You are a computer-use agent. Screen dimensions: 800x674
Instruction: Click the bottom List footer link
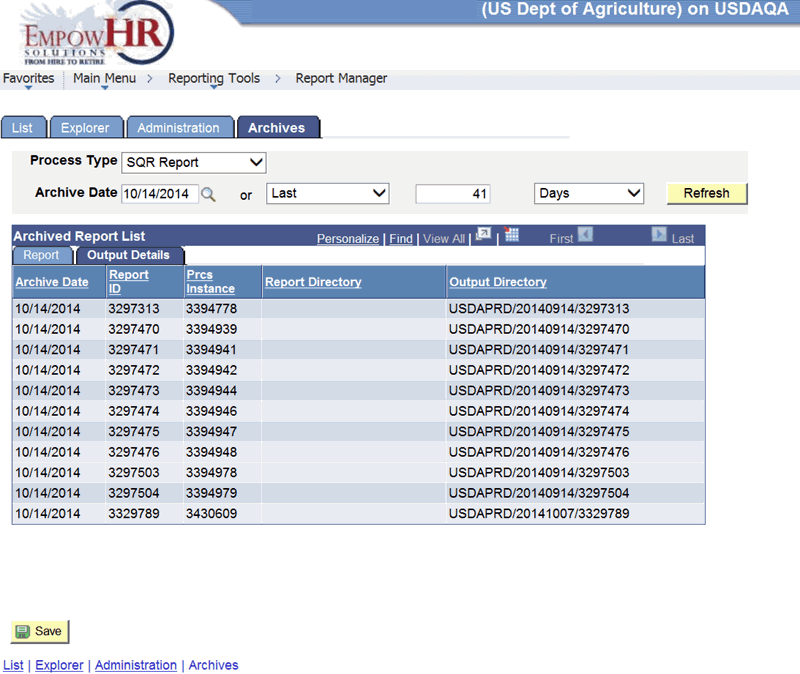(x=13, y=665)
